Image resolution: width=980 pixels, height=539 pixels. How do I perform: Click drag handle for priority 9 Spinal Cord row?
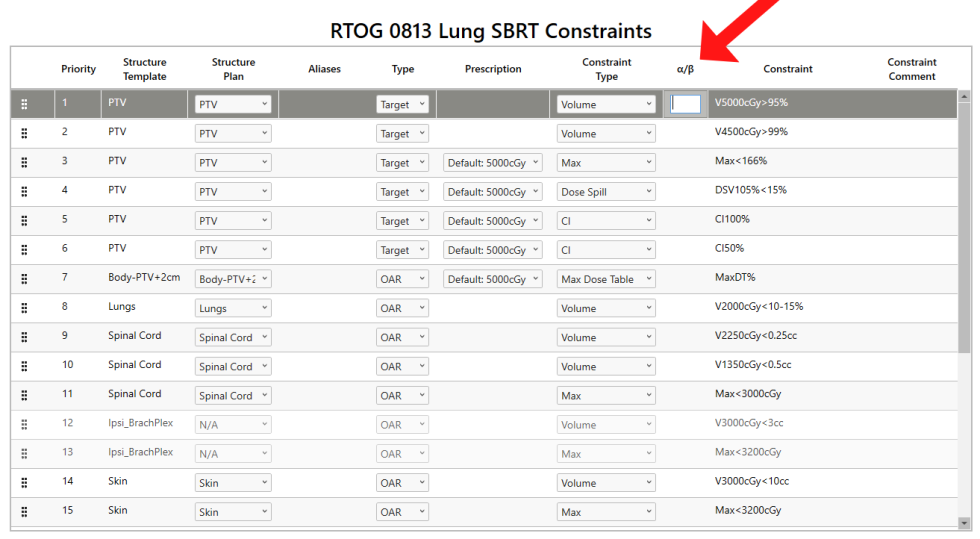24,337
